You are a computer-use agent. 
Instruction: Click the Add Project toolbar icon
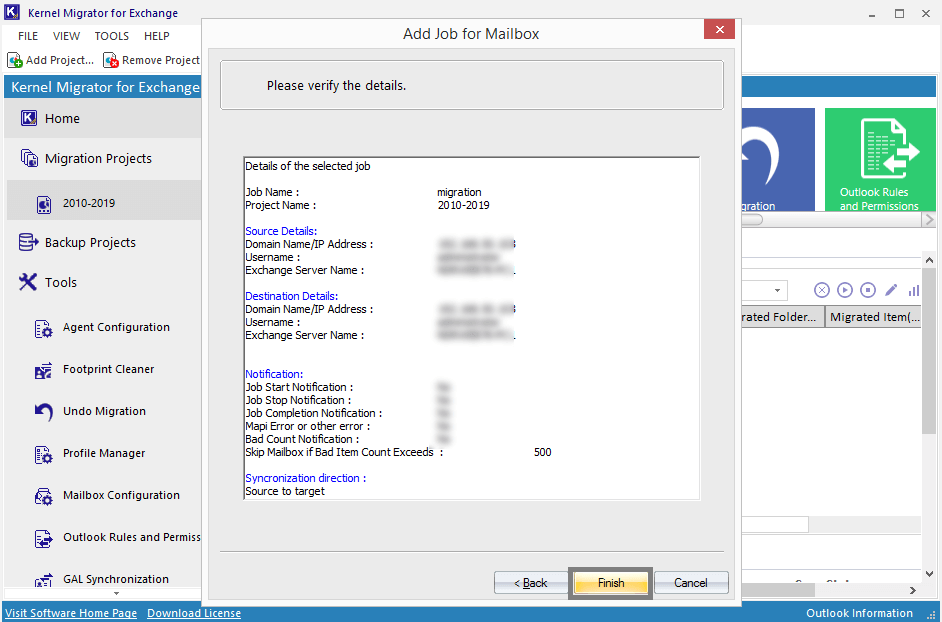[x=15, y=60]
